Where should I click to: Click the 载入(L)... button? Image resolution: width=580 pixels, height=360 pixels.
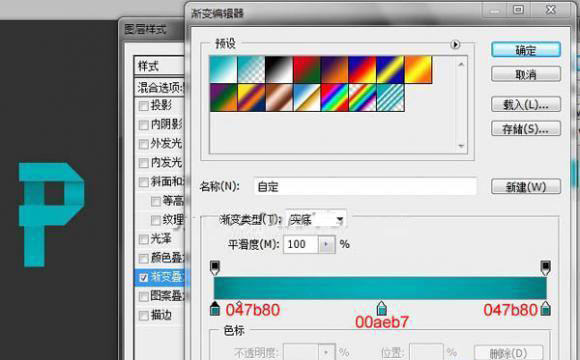[526, 105]
